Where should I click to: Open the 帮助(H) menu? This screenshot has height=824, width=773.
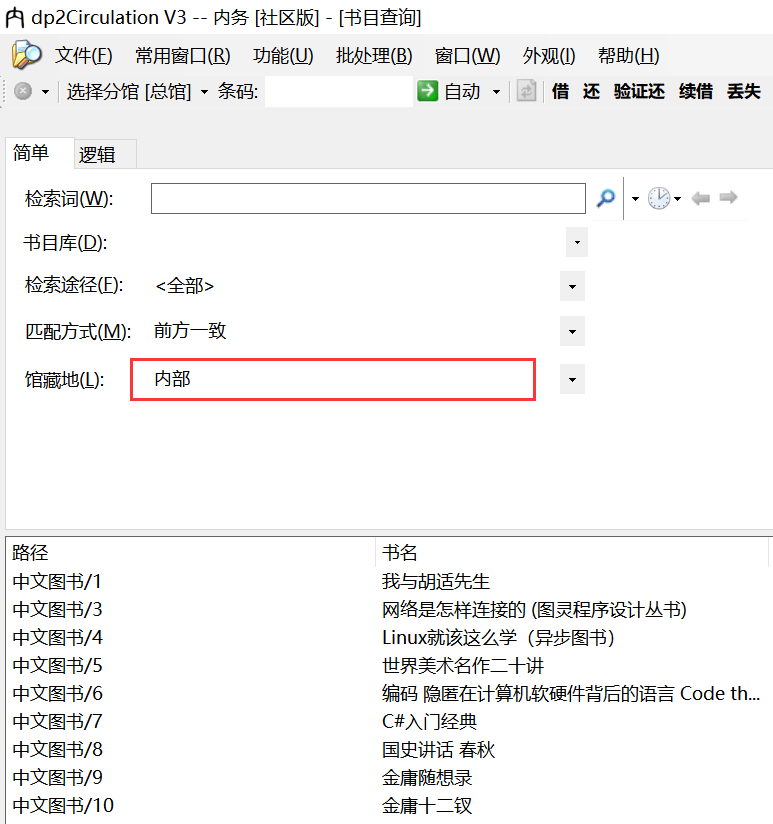(x=628, y=55)
